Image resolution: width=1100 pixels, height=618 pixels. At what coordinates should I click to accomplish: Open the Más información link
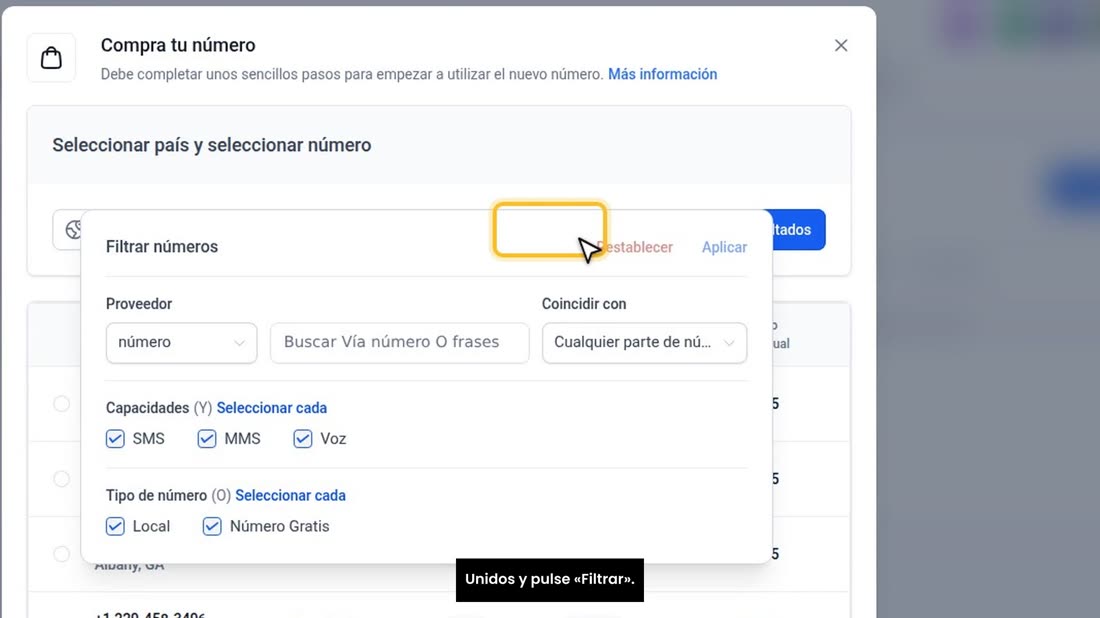pyautogui.click(x=662, y=74)
